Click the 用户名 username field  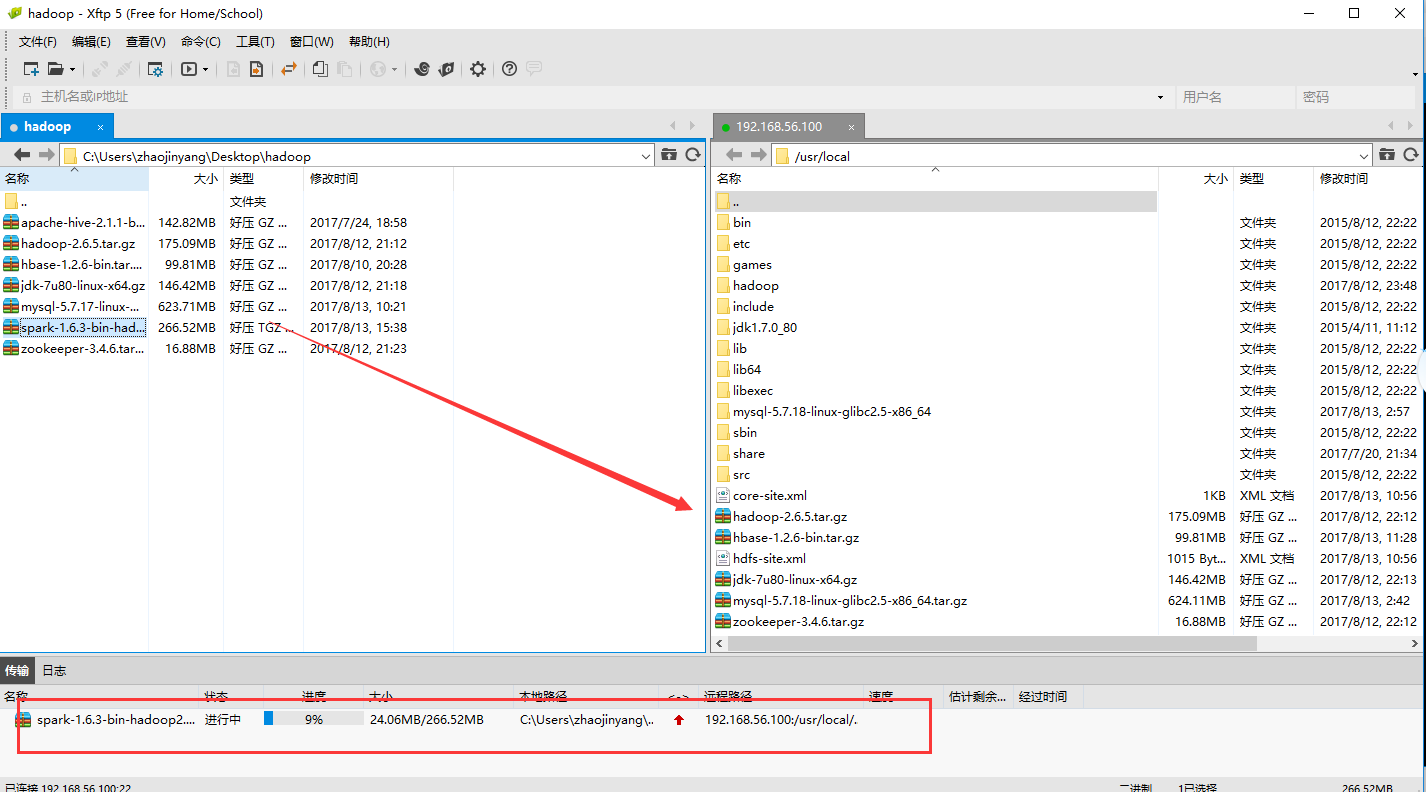tap(1235, 97)
